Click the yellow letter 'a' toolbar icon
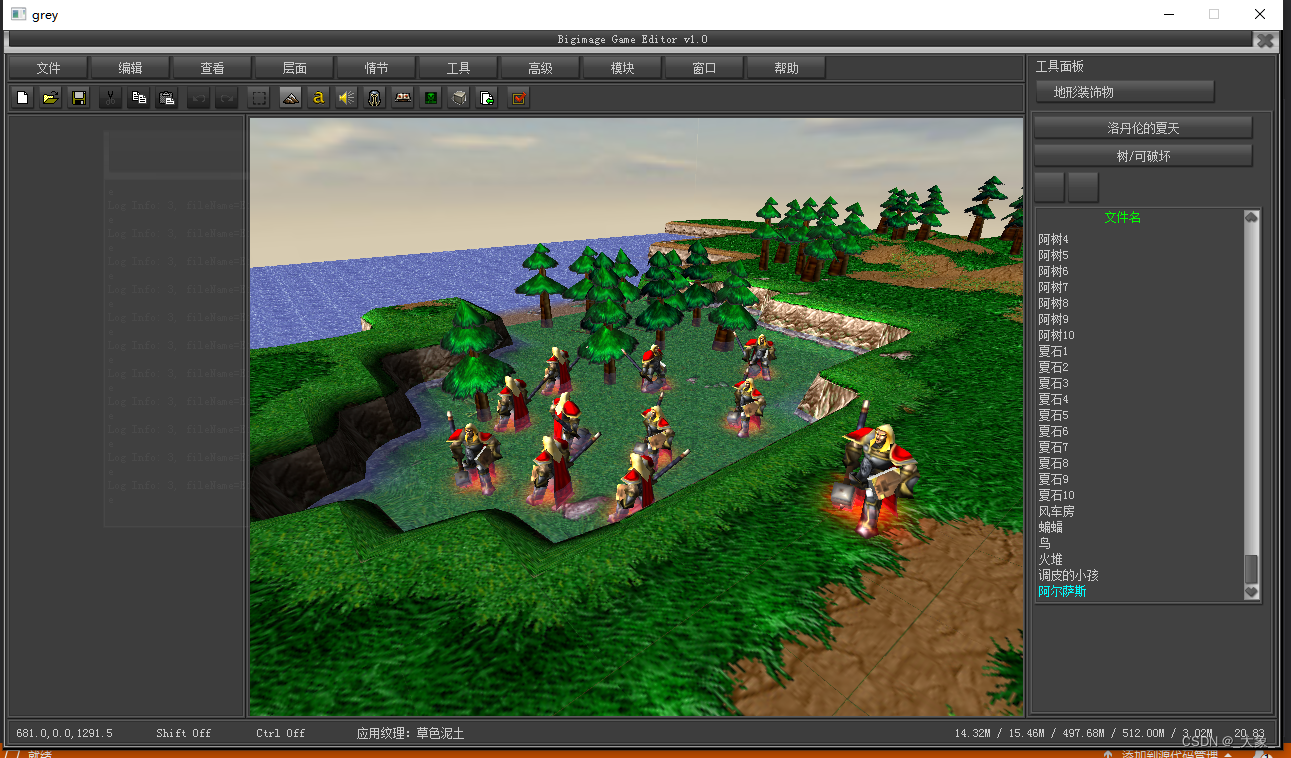The height and width of the screenshot is (758, 1291). 318,98
